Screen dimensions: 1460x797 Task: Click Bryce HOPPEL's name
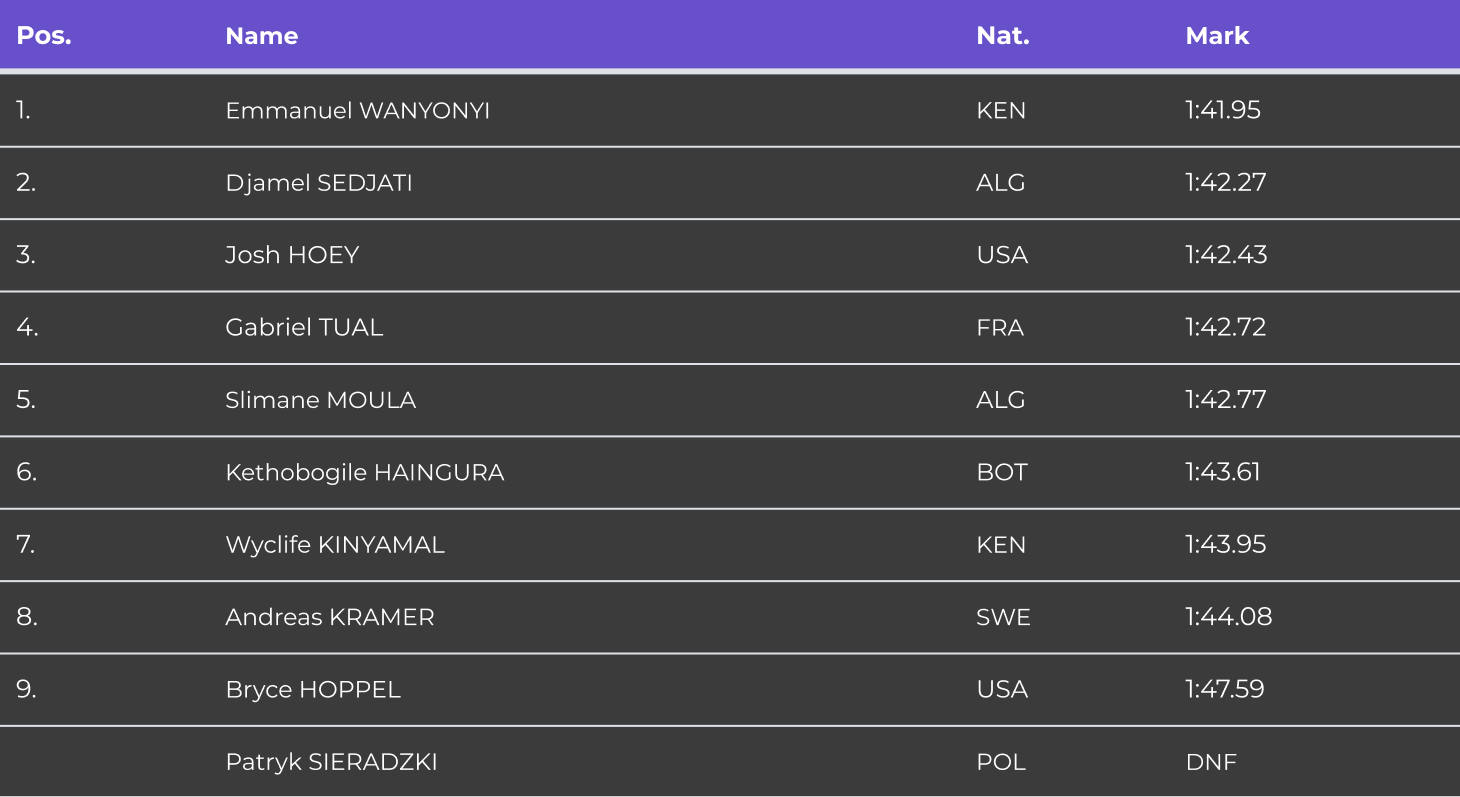click(x=313, y=689)
